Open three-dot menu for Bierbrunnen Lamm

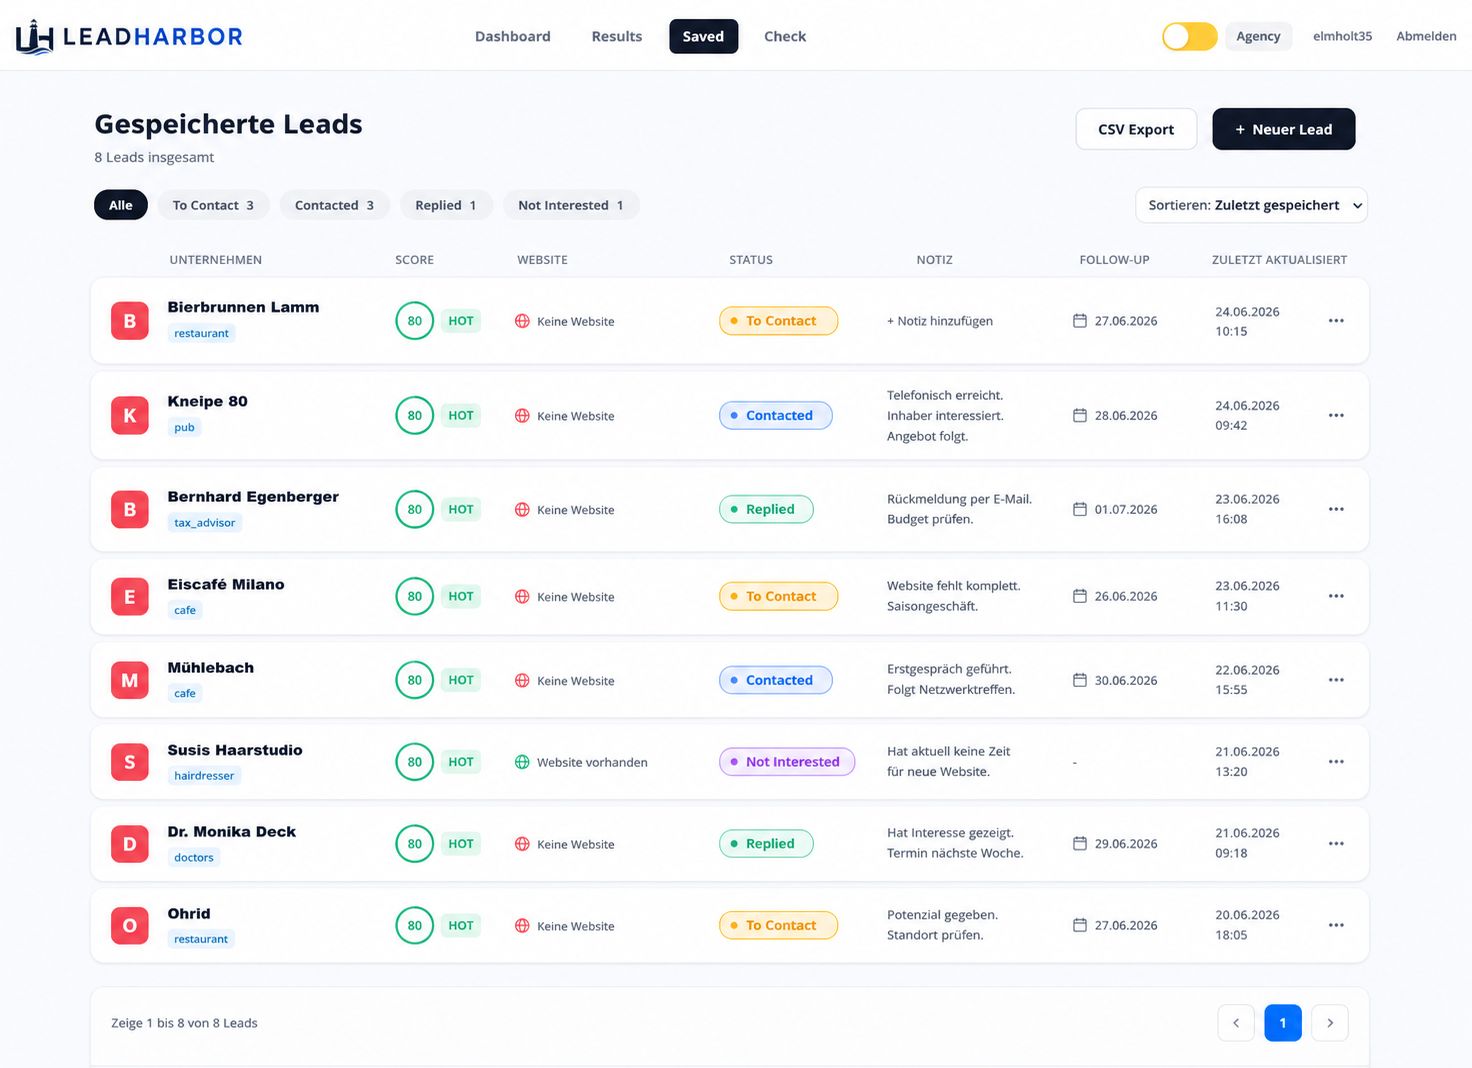pyautogui.click(x=1336, y=321)
